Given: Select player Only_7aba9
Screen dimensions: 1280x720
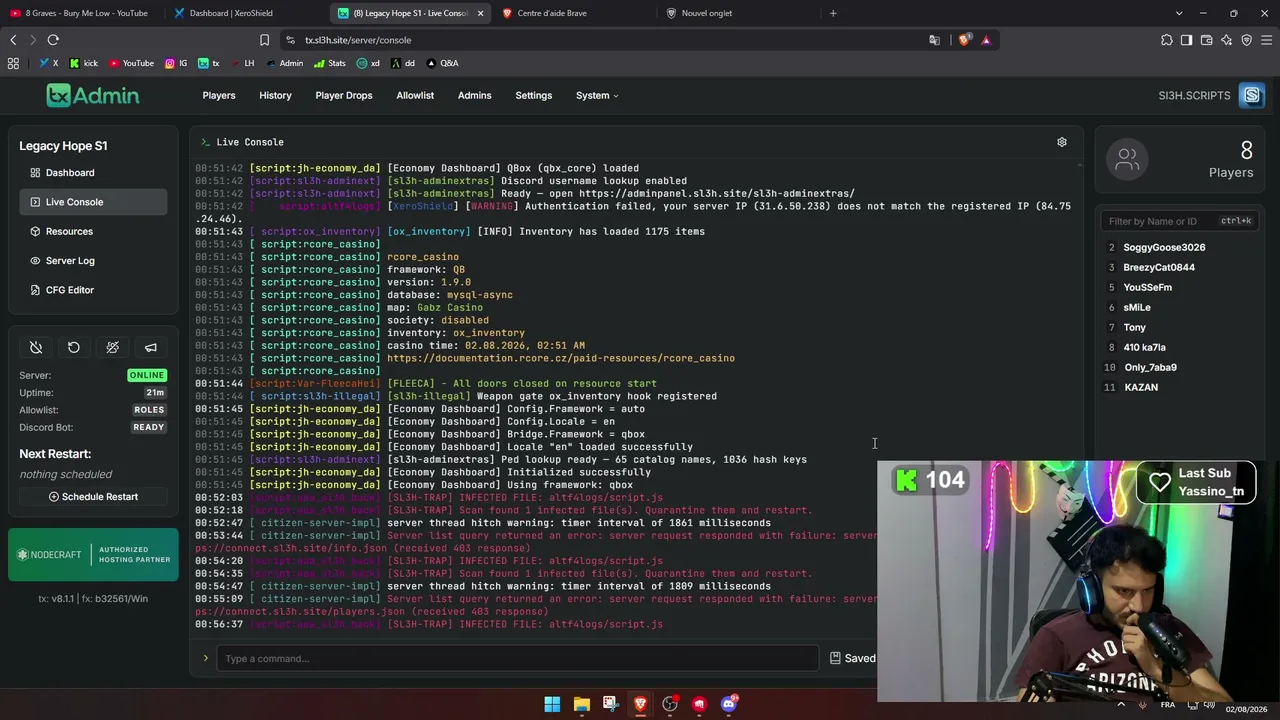Looking at the screenshot, I should pyautogui.click(x=1150, y=367).
